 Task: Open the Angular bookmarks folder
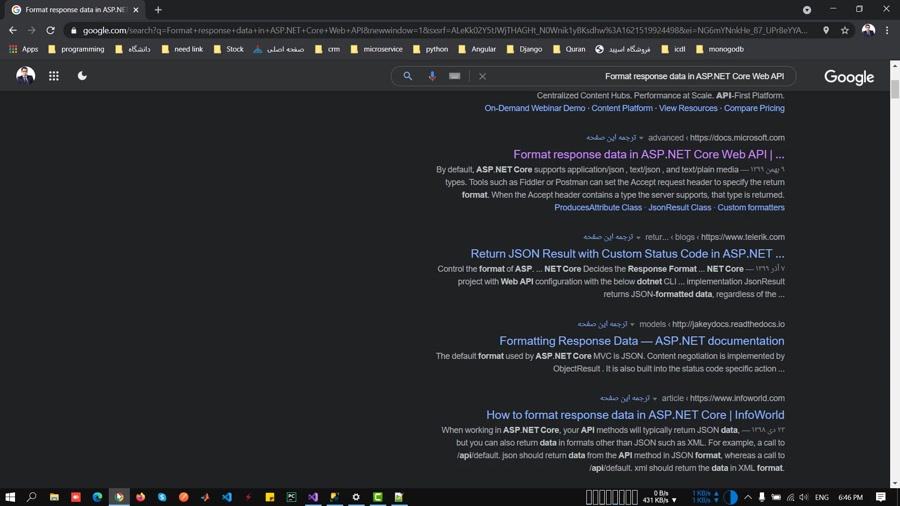[477, 49]
